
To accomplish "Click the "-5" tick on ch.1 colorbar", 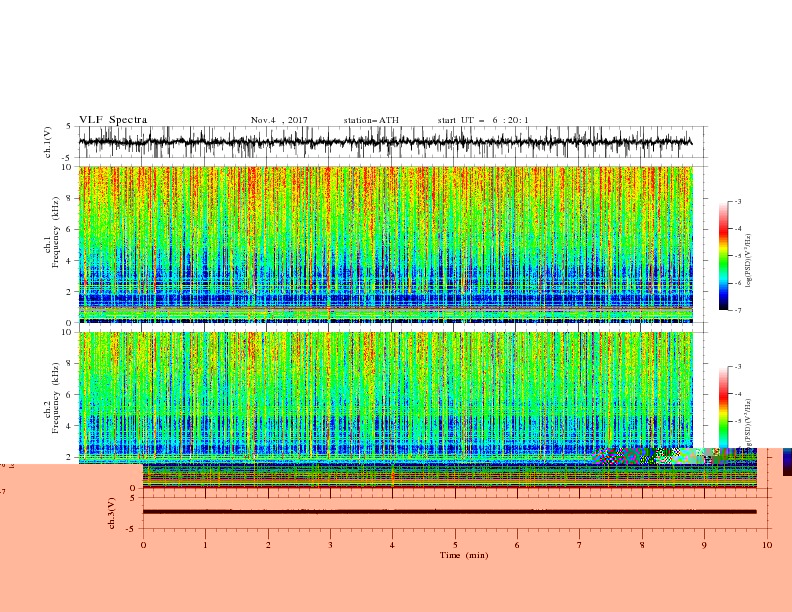I will 738,256.
